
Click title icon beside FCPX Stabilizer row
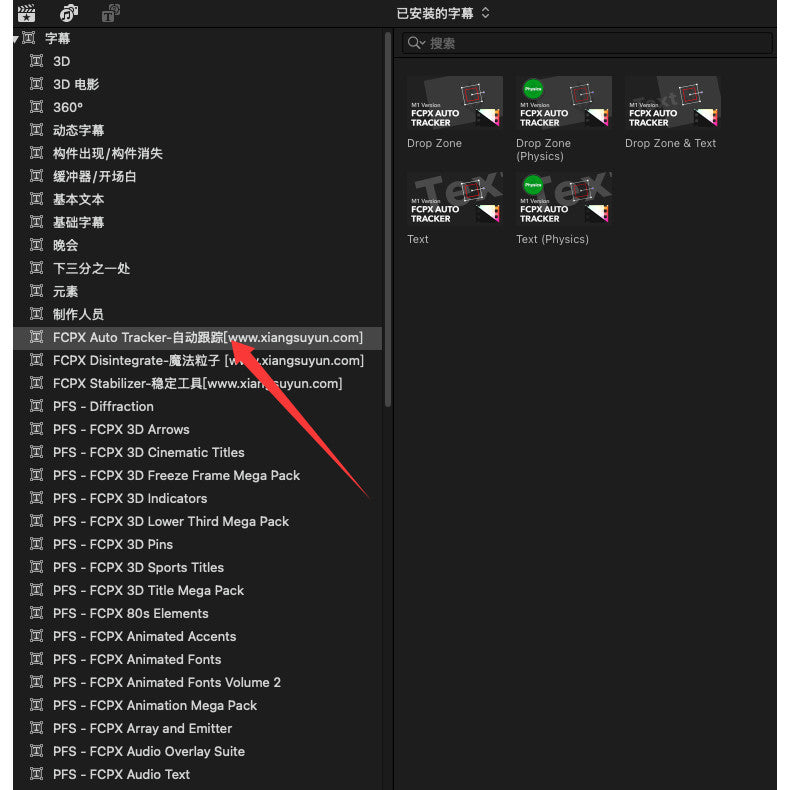[36, 383]
